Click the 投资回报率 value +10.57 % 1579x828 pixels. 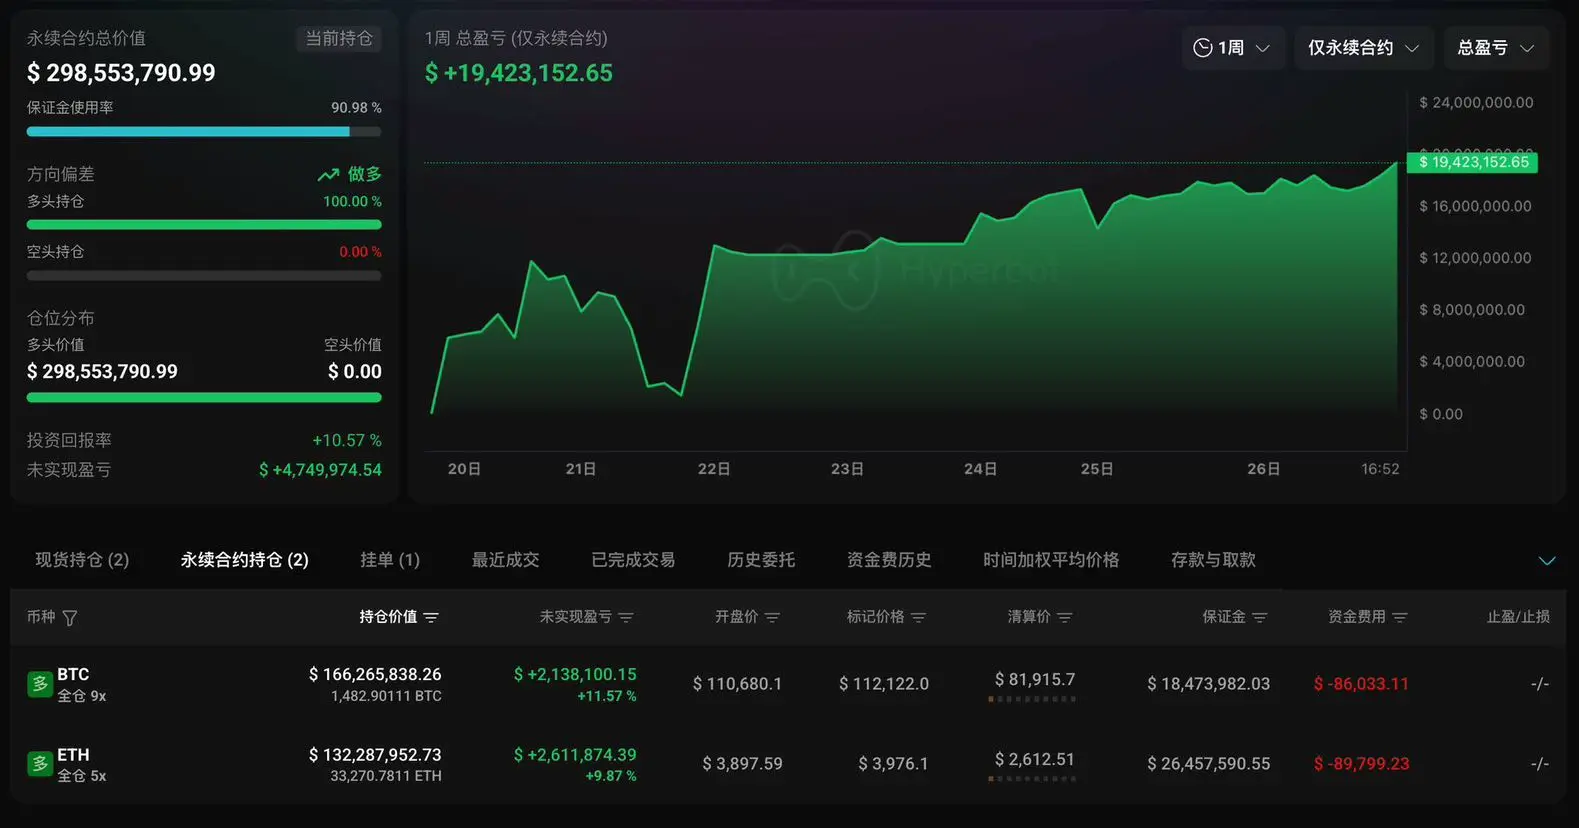[x=347, y=441]
